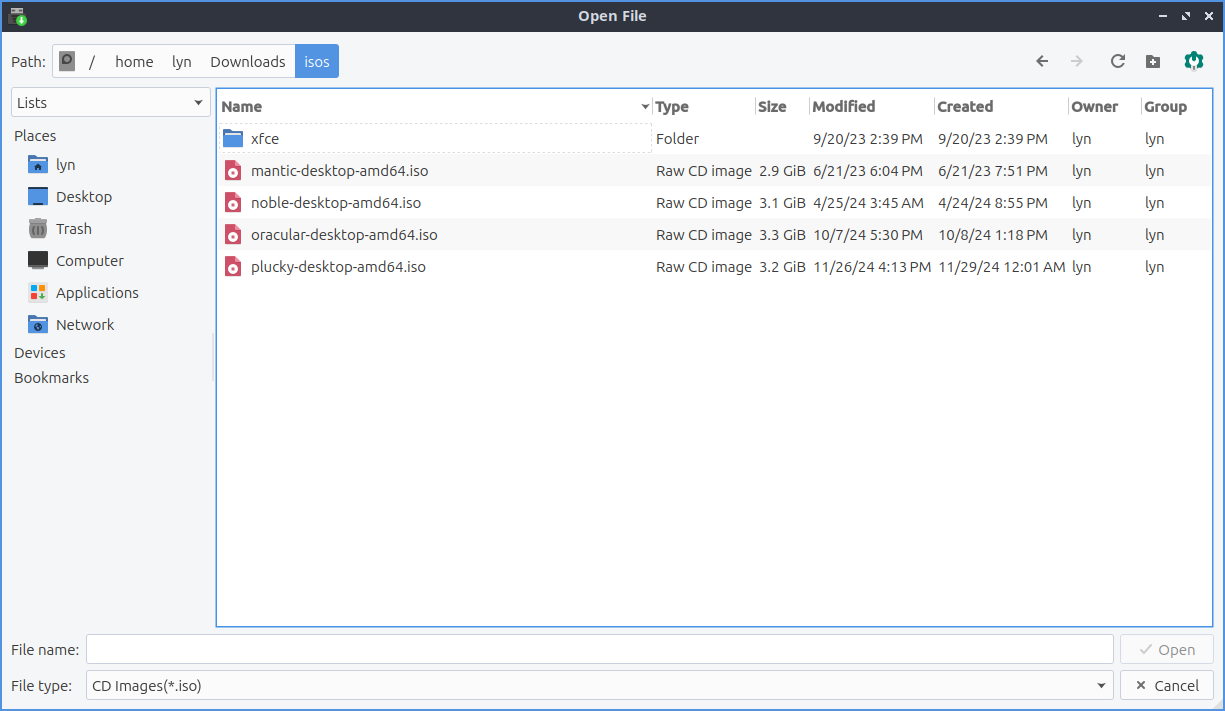Select noble-desktop-amd64.iso file
Screen dimensions: 1225x711
coord(335,203)
